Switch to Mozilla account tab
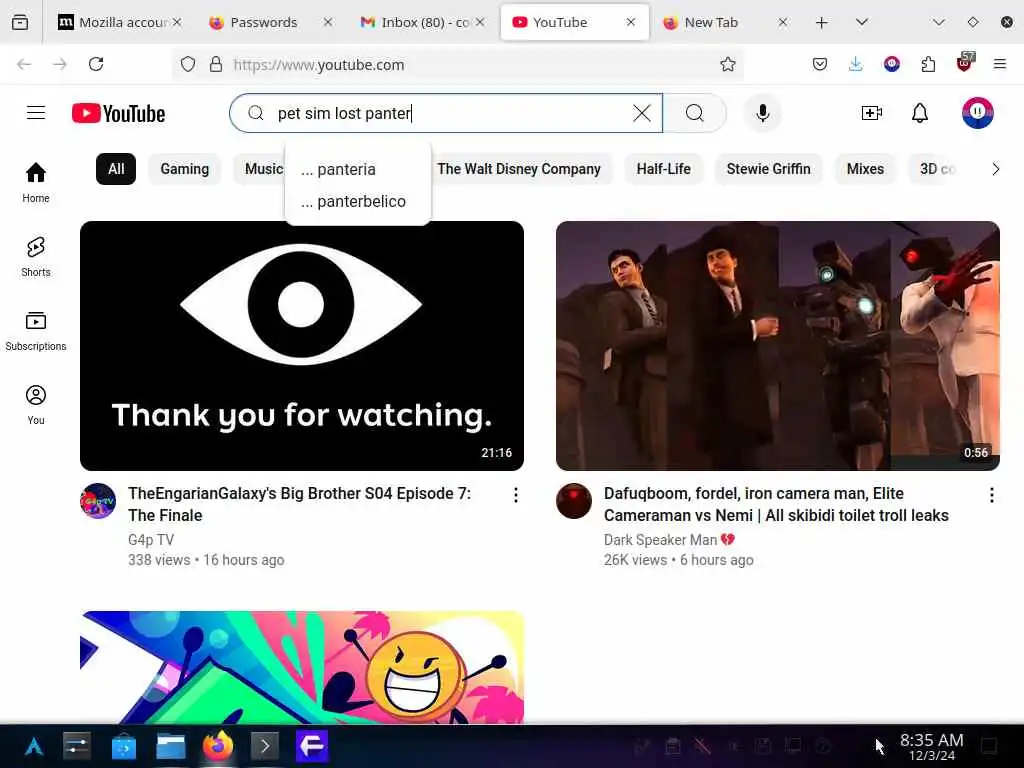The image size is (1024, 768). pos(120,23)
